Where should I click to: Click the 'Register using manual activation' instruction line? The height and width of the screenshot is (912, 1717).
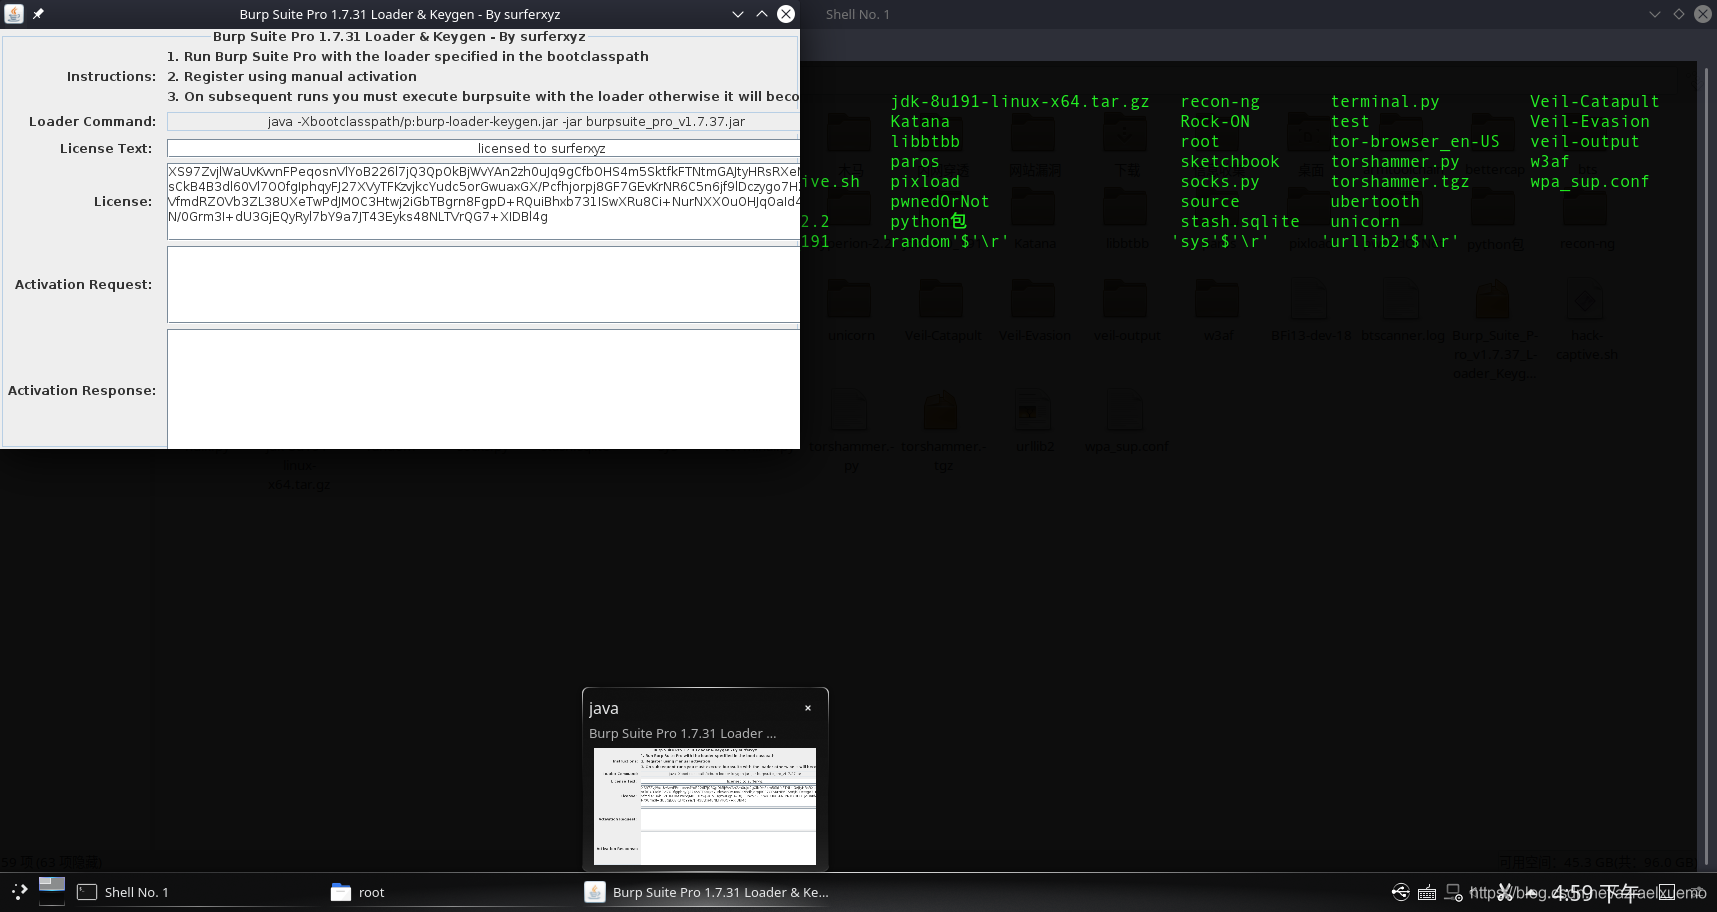point(292,76)
